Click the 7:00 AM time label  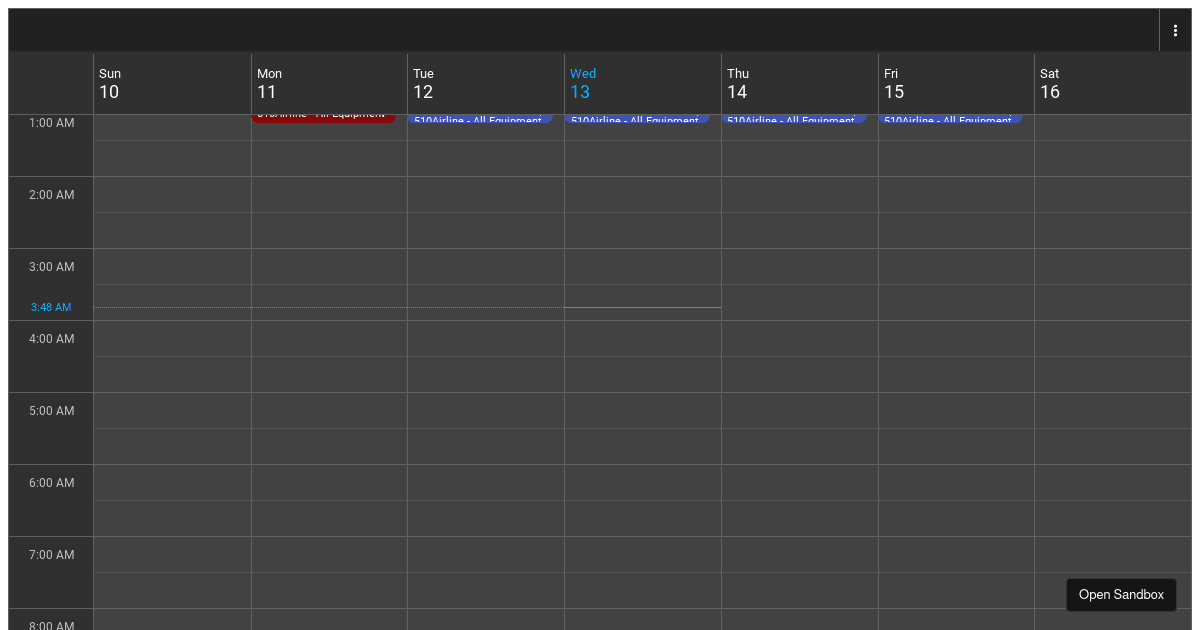pyautogui.click(x=50, y=554)
